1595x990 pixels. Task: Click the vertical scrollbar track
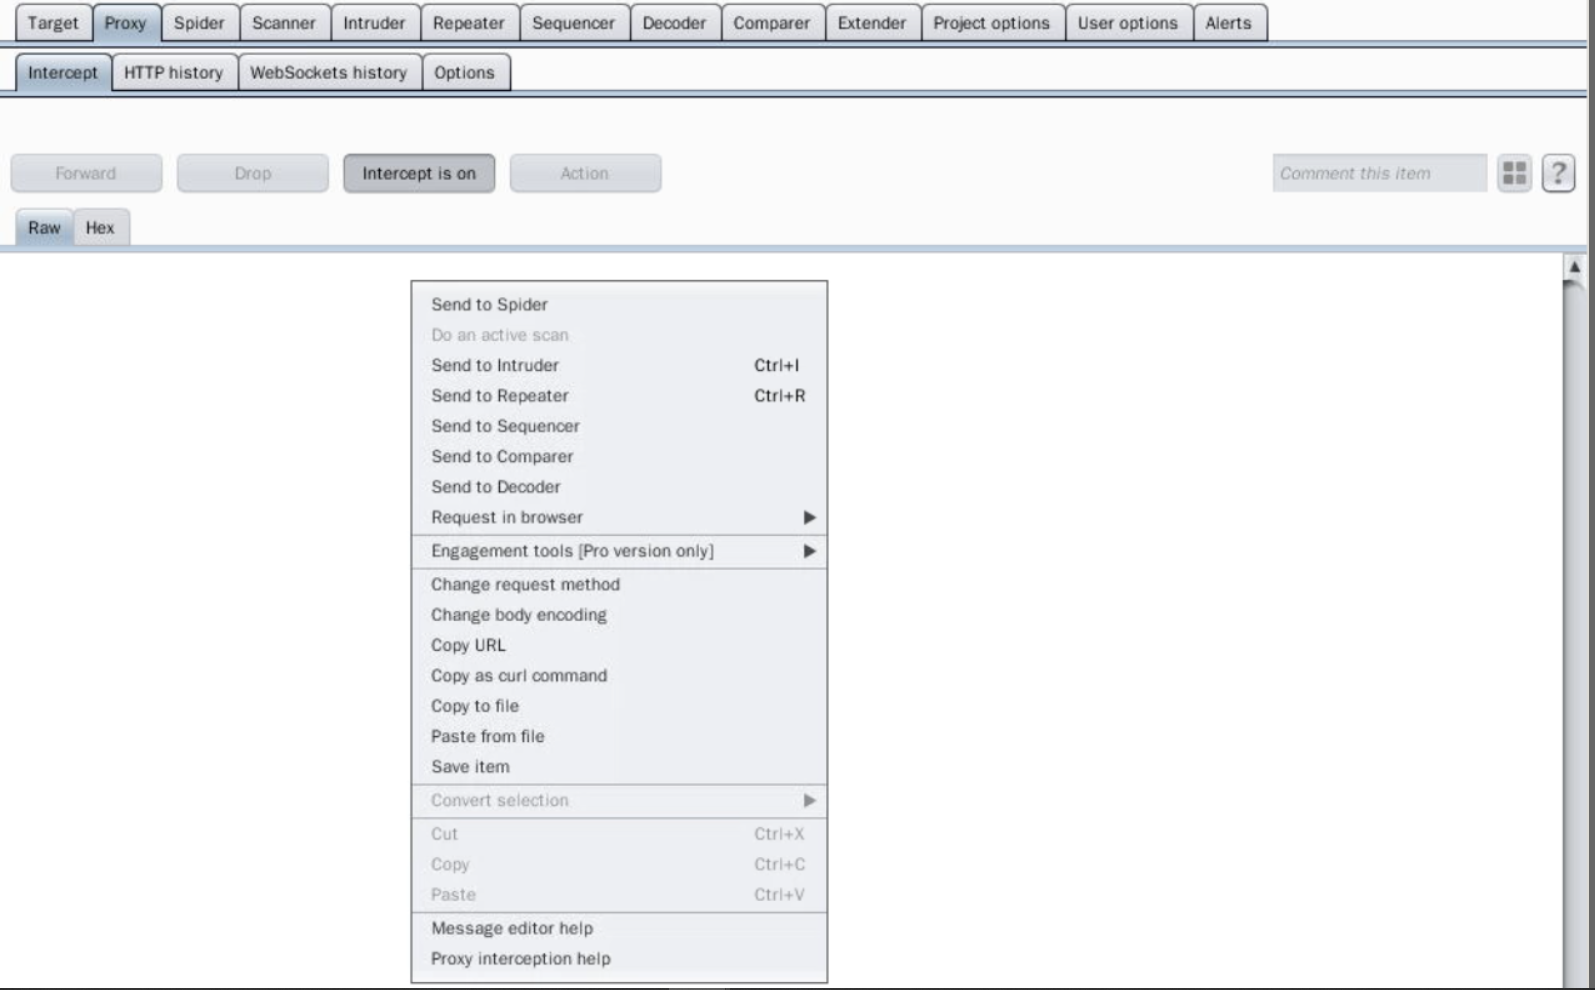1574,633
